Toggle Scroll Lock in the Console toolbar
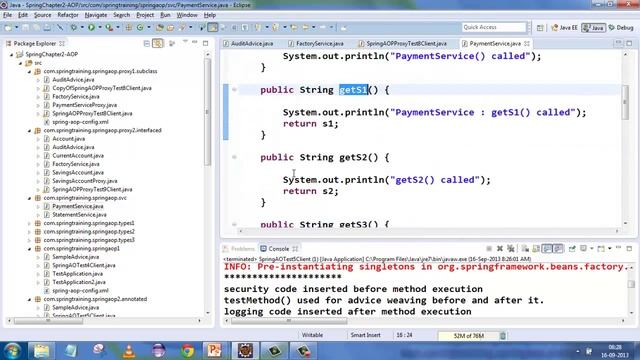The image size is (640, 360). point(536,248)
